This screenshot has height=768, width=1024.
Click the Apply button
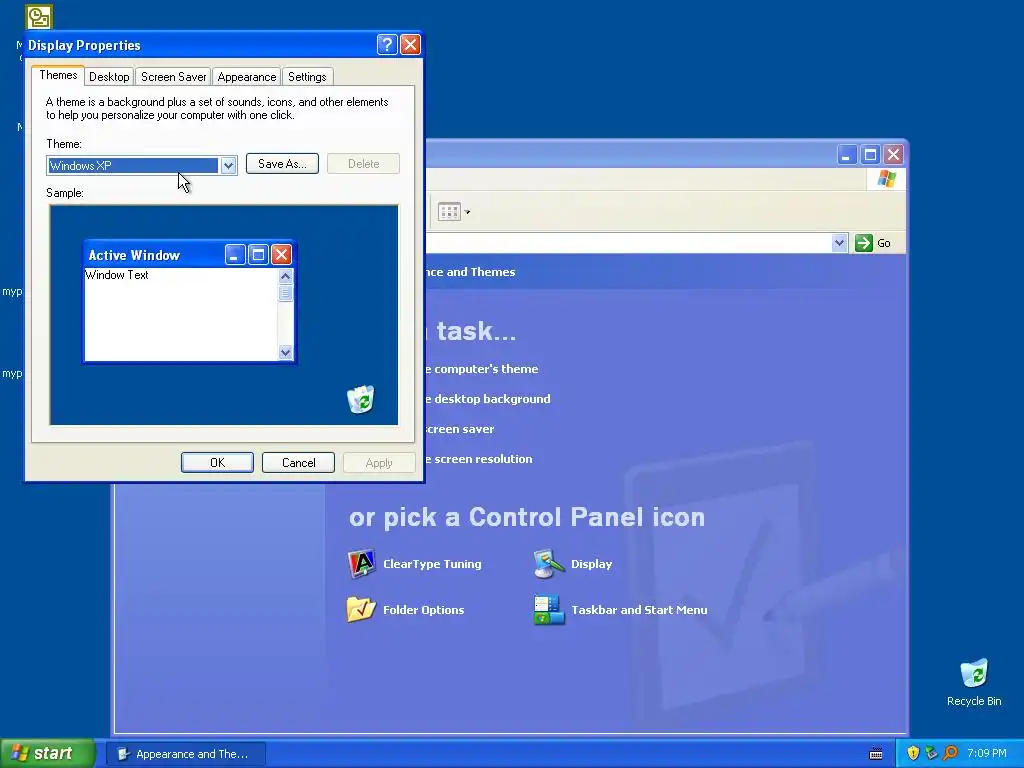click(x=379, y=462)
